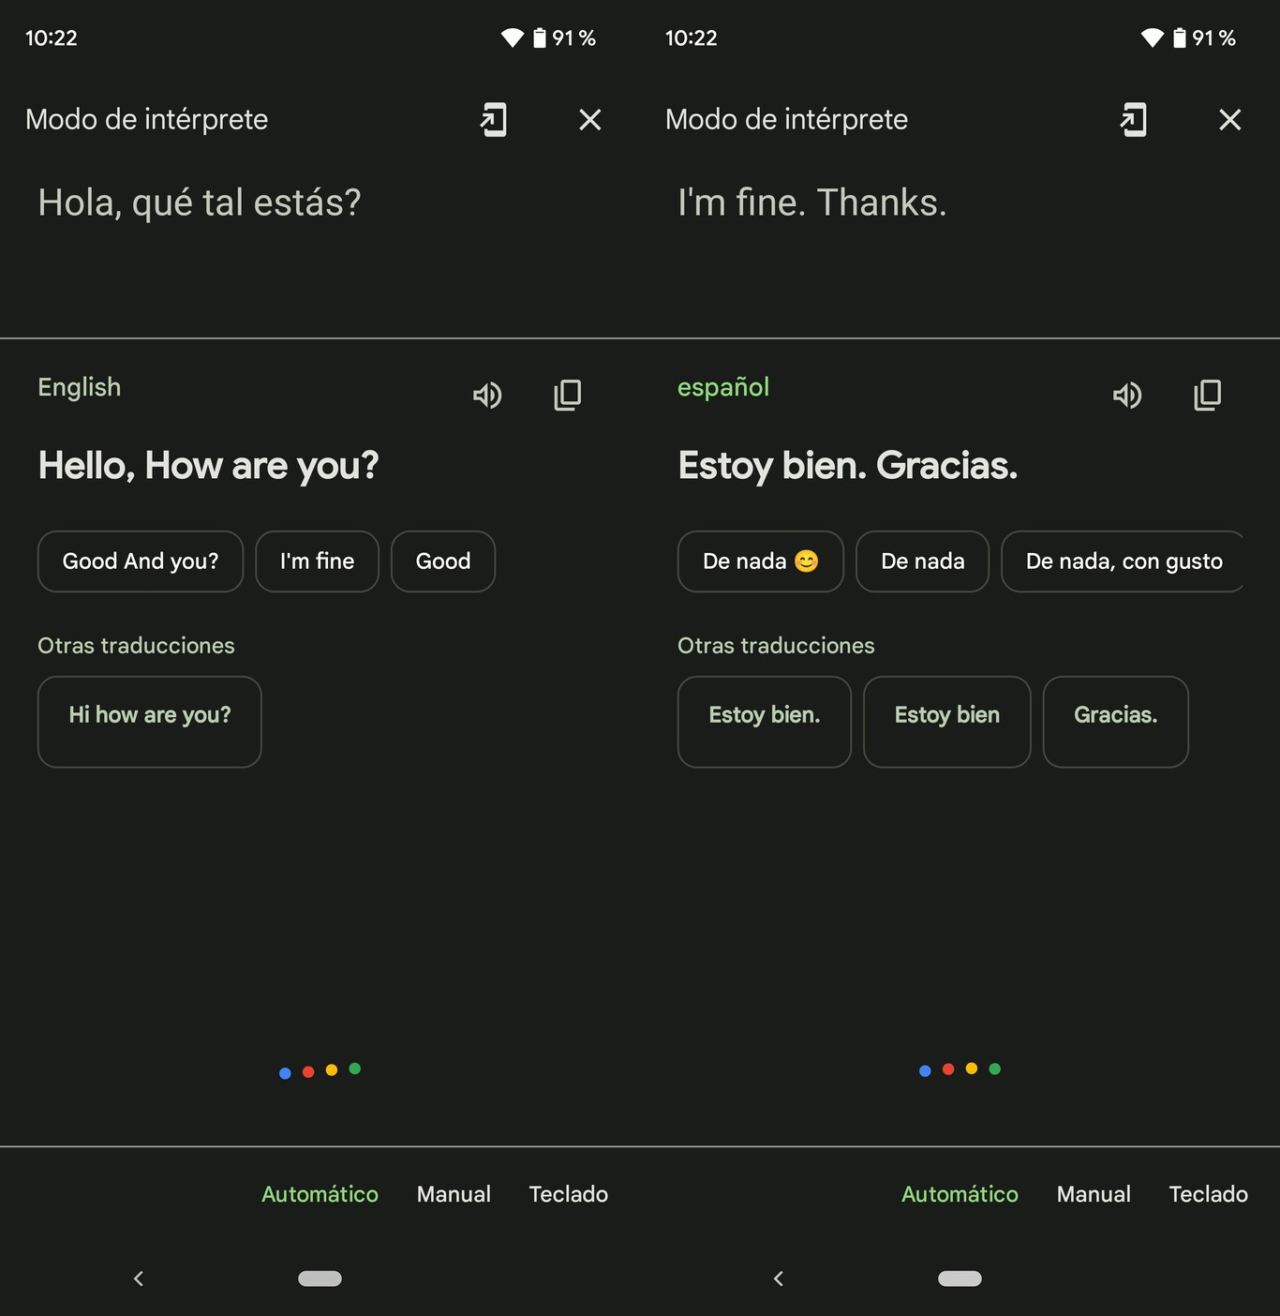1280x1316 pixels.
Task: Add interpreter shortcut icon on left screen
Action: pos(493,120)
